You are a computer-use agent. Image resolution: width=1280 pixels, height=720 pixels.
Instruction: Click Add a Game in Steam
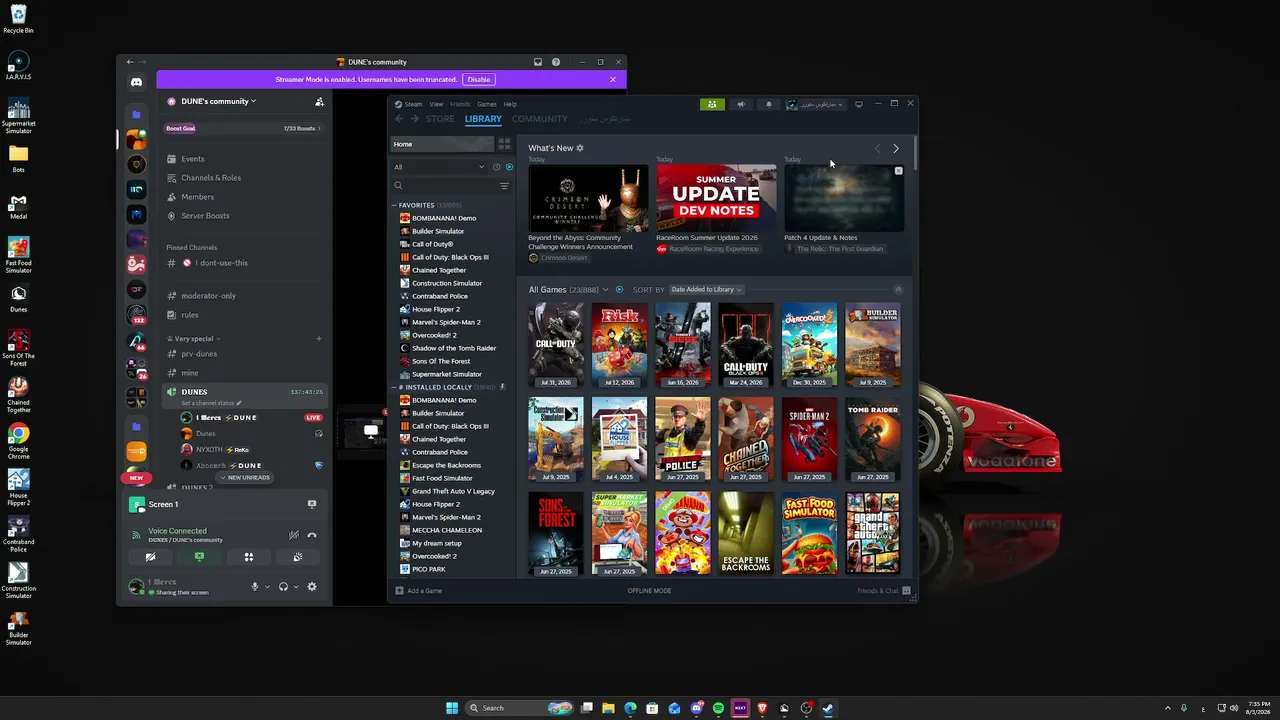[x=419, y=591]
